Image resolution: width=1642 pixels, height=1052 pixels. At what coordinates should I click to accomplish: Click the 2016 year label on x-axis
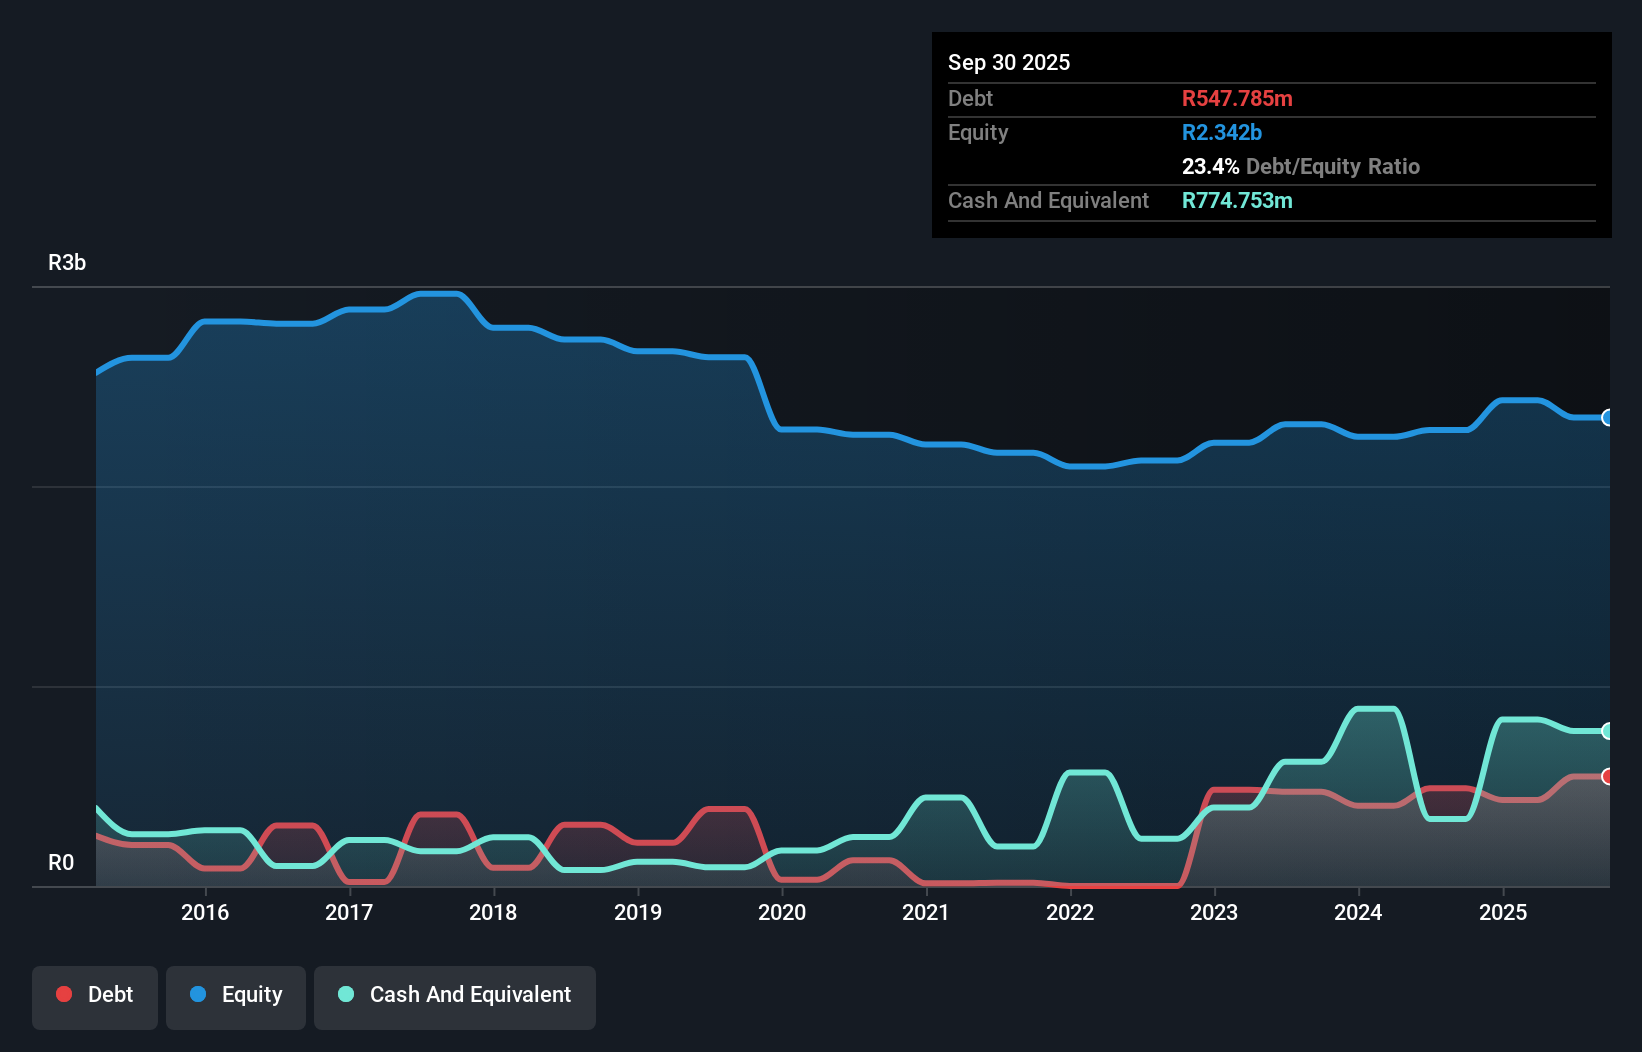tap(206, 913)
